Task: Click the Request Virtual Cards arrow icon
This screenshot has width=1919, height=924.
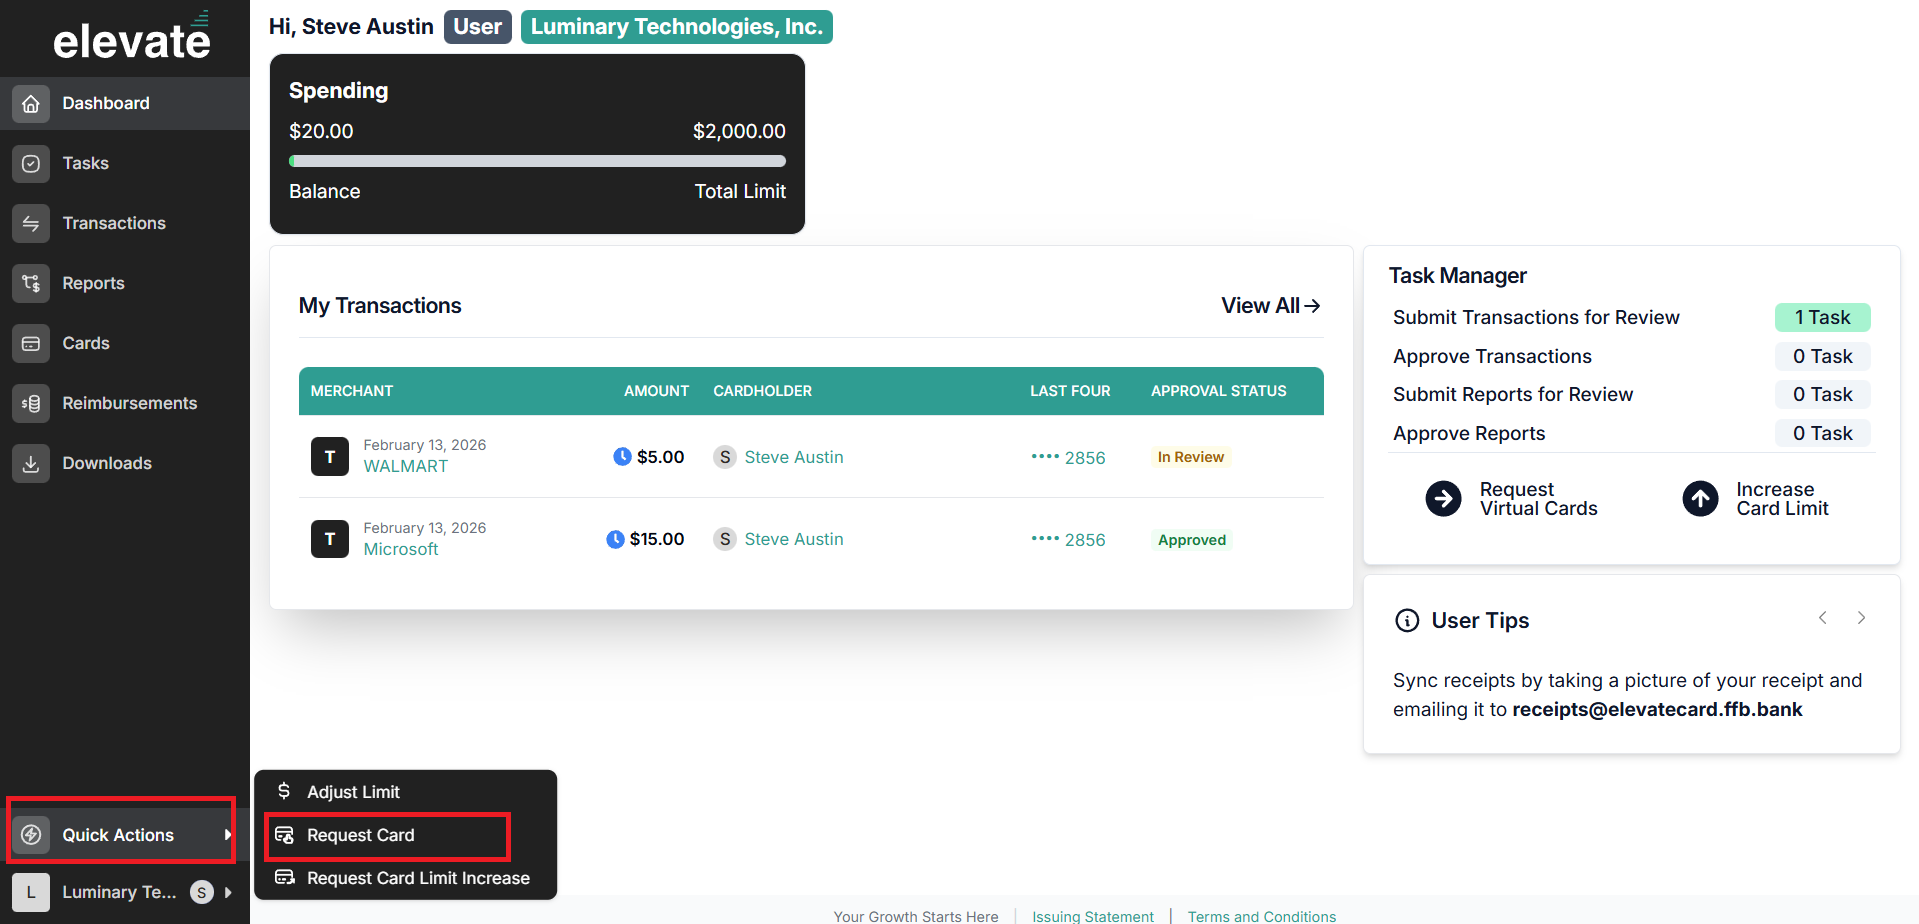Action: 1443,498
